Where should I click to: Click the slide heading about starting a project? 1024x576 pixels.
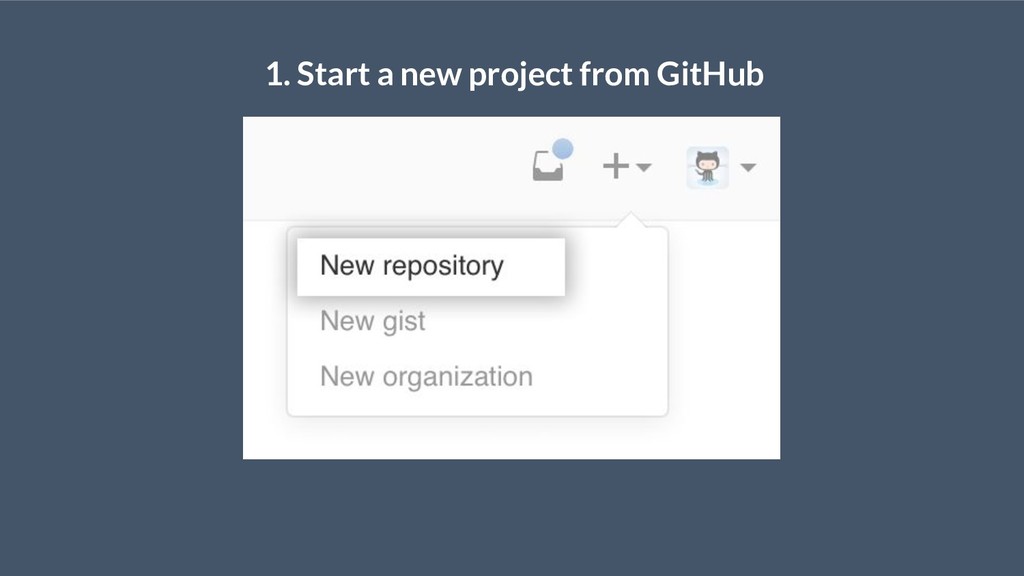click(x=515, y=74)
